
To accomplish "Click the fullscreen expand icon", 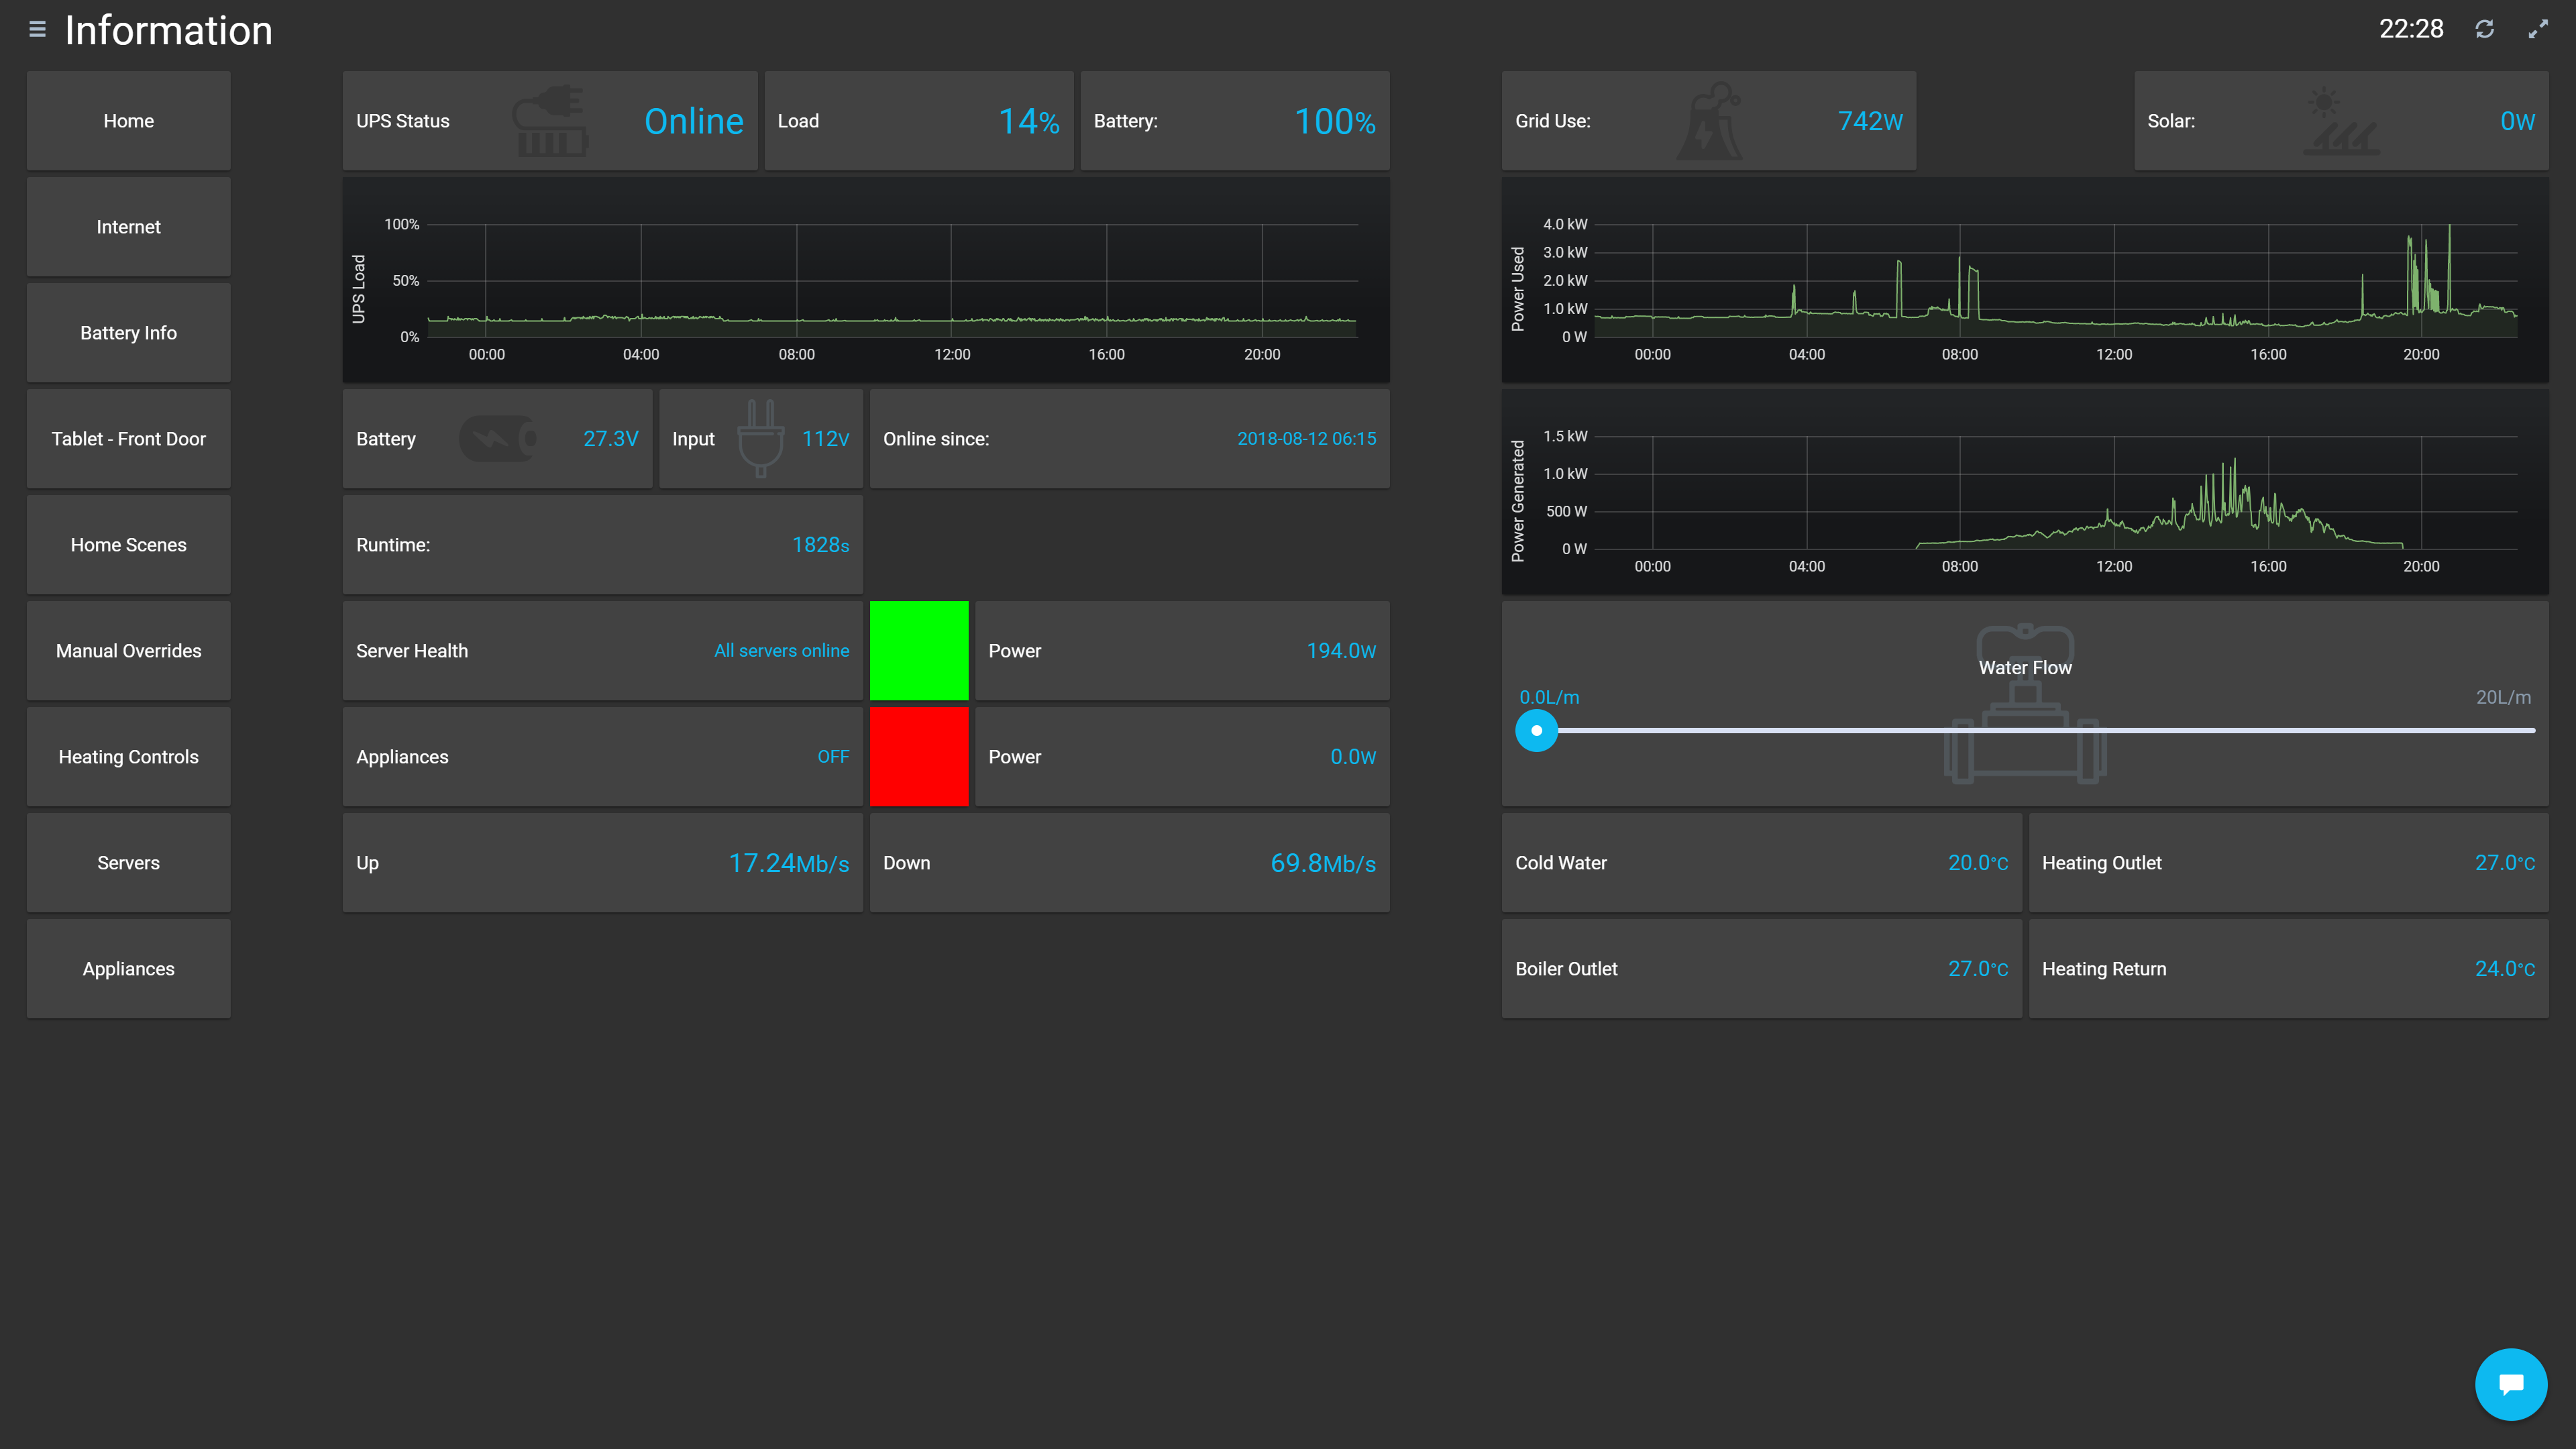I will tap(2537, 29).
